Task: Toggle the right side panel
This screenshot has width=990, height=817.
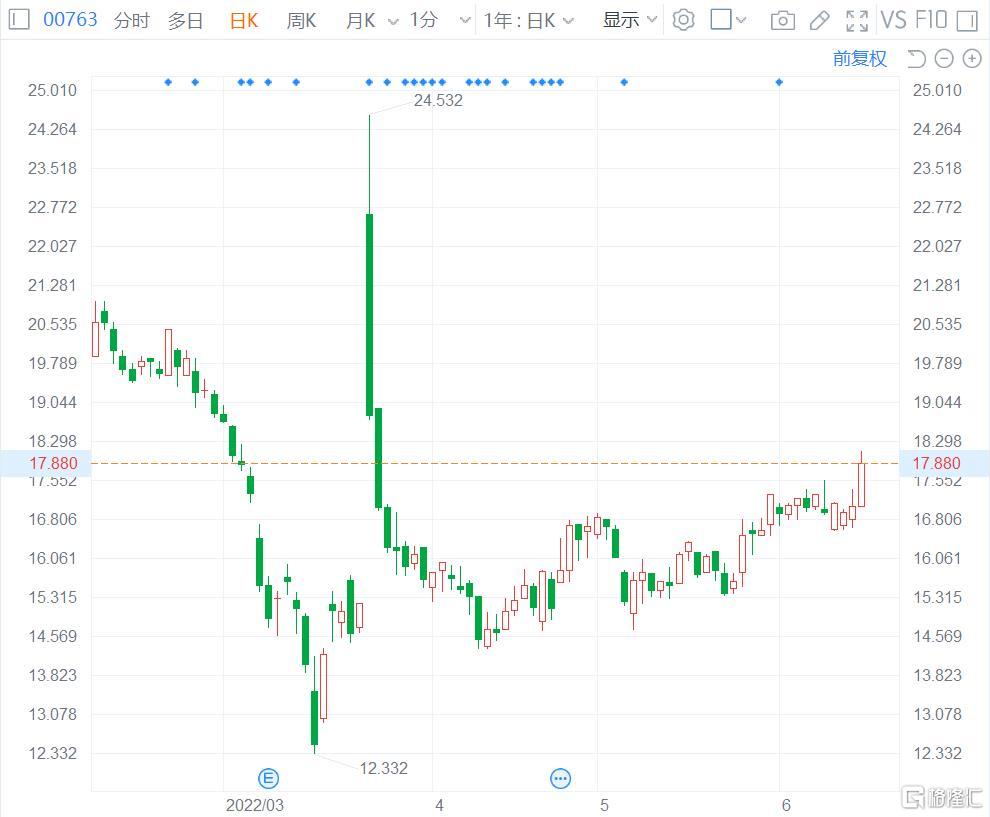Action: pyautogui.click(x=966, y=20)
